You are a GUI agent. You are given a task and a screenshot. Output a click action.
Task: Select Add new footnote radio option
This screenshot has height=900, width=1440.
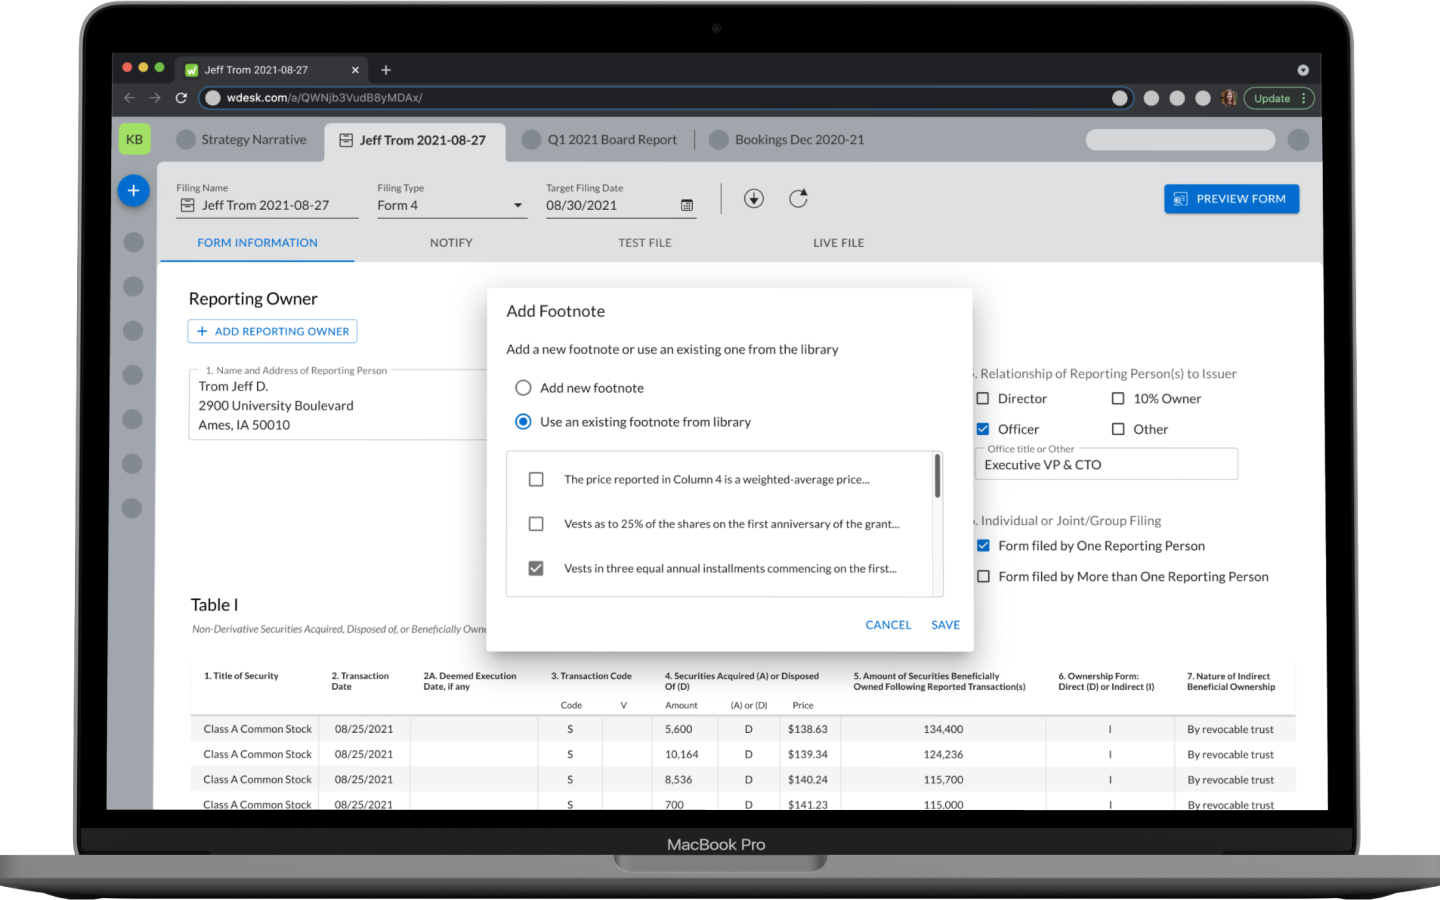523,388
